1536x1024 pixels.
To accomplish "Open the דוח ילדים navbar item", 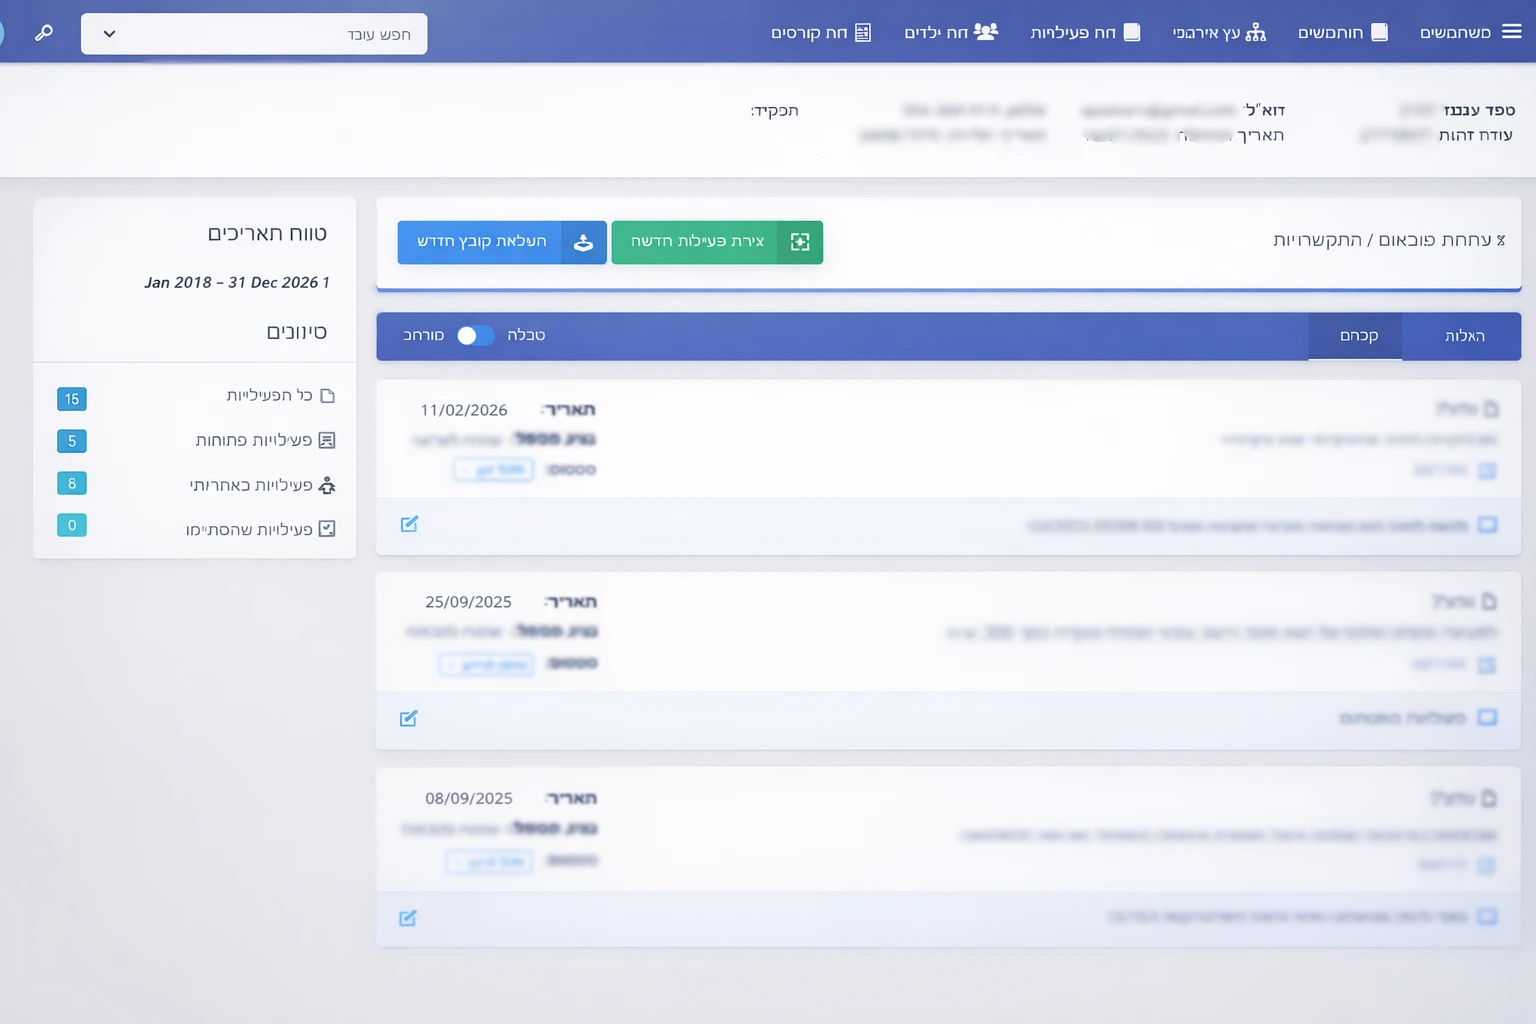I will pos(951,32).
